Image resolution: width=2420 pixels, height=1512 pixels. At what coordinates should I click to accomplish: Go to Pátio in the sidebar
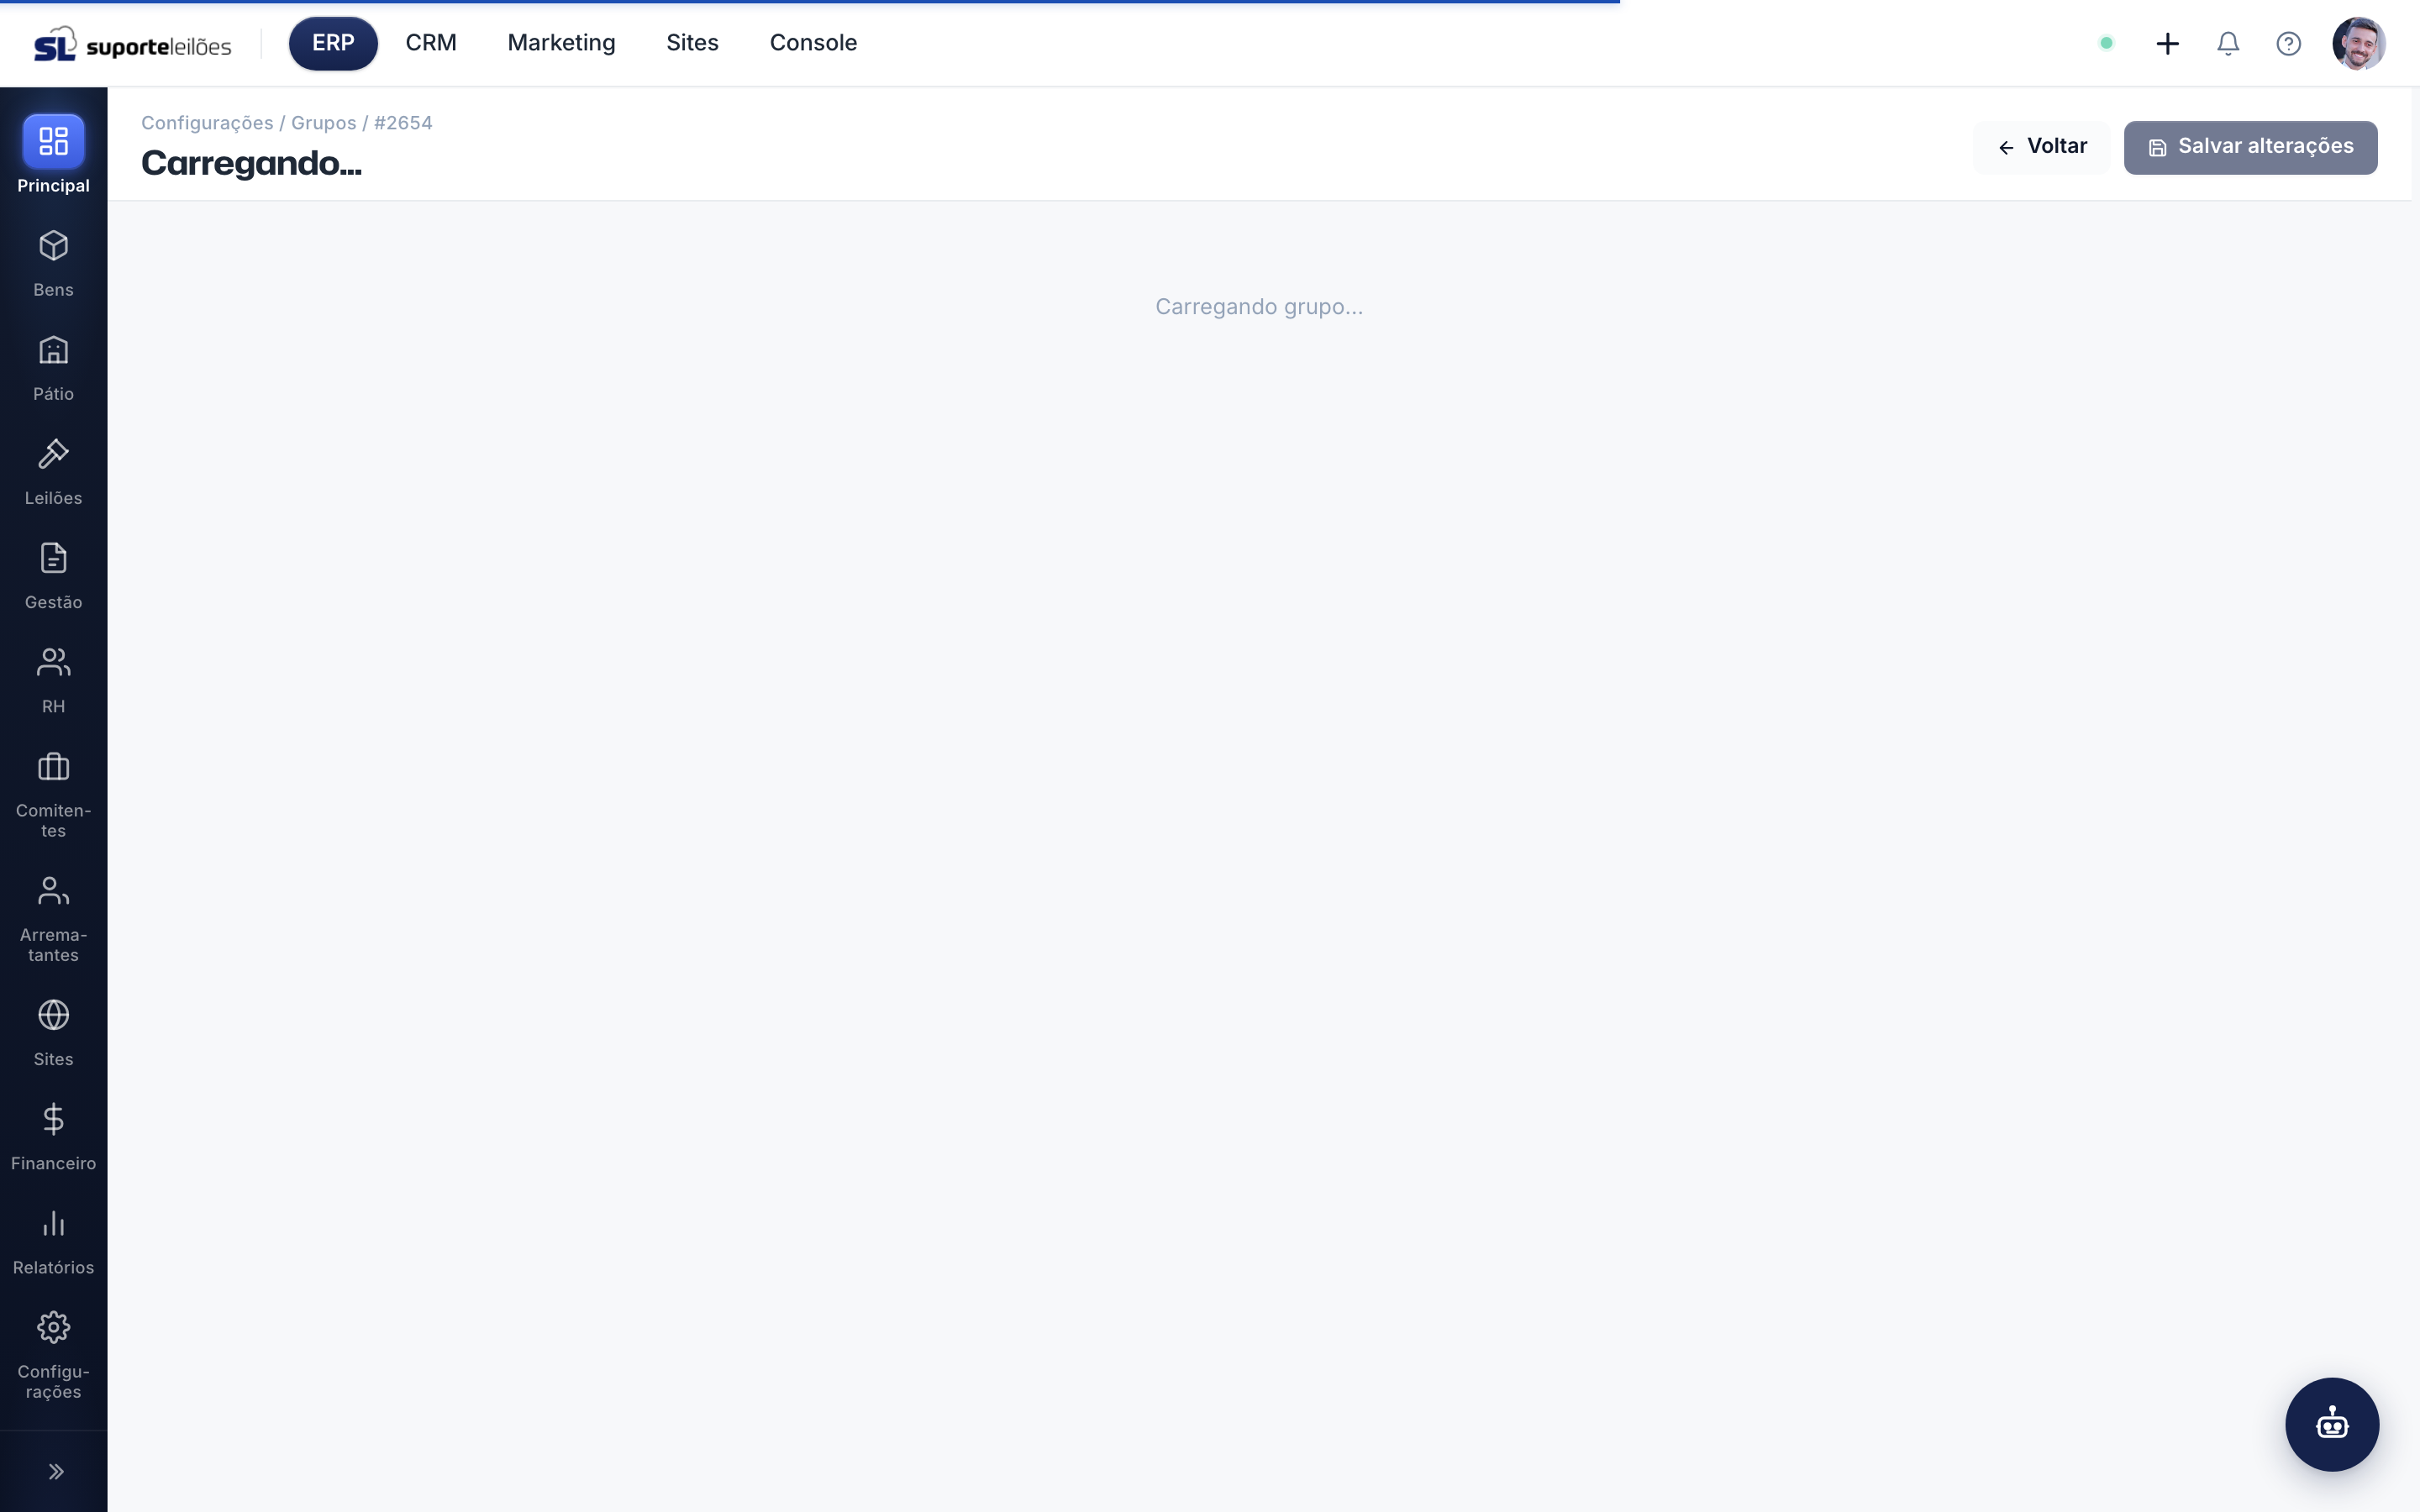(53, 368)
